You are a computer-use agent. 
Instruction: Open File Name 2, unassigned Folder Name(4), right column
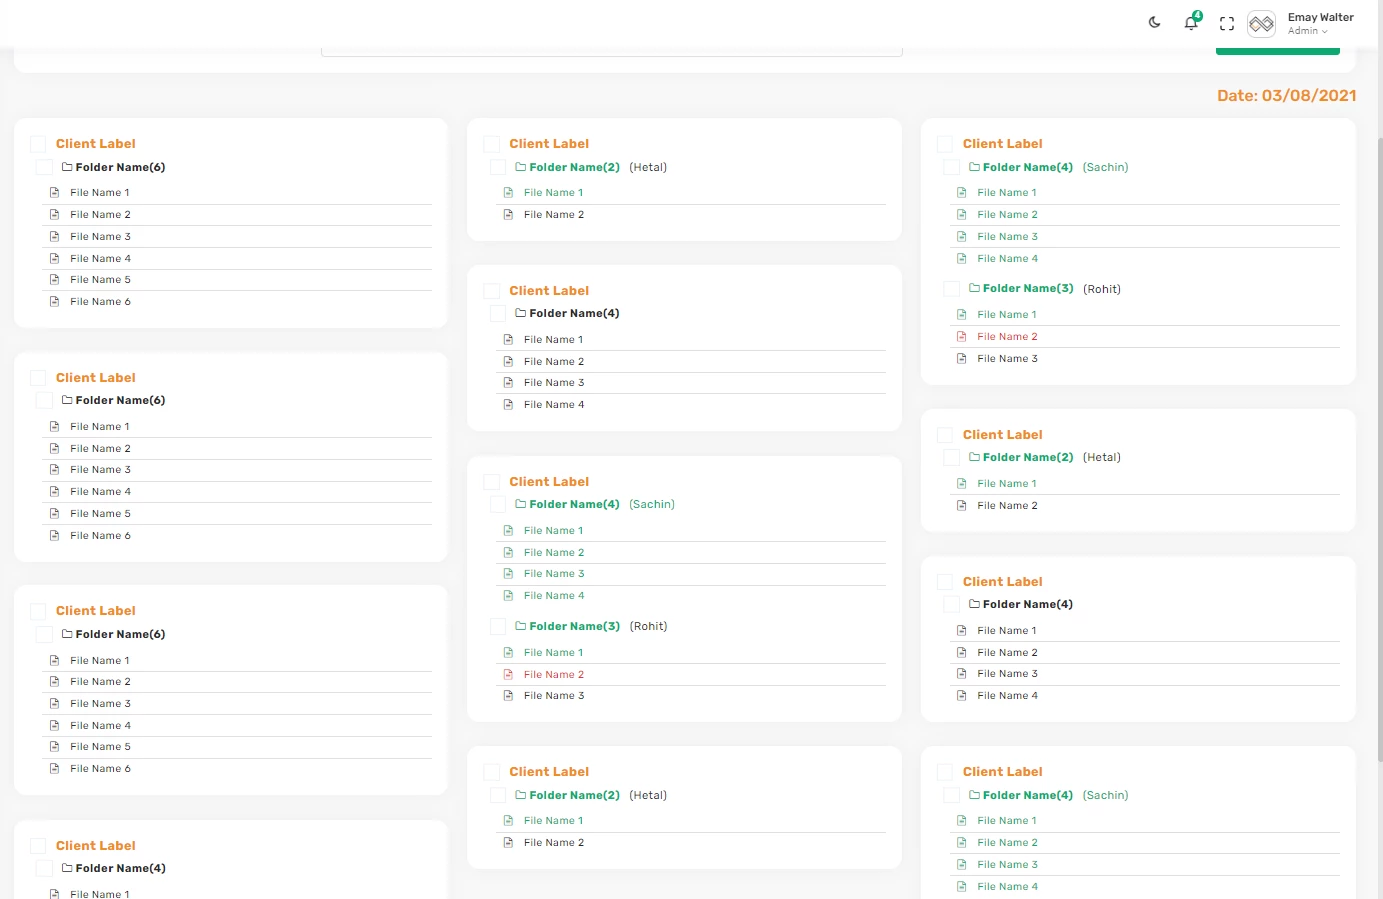click(1007, 653)
